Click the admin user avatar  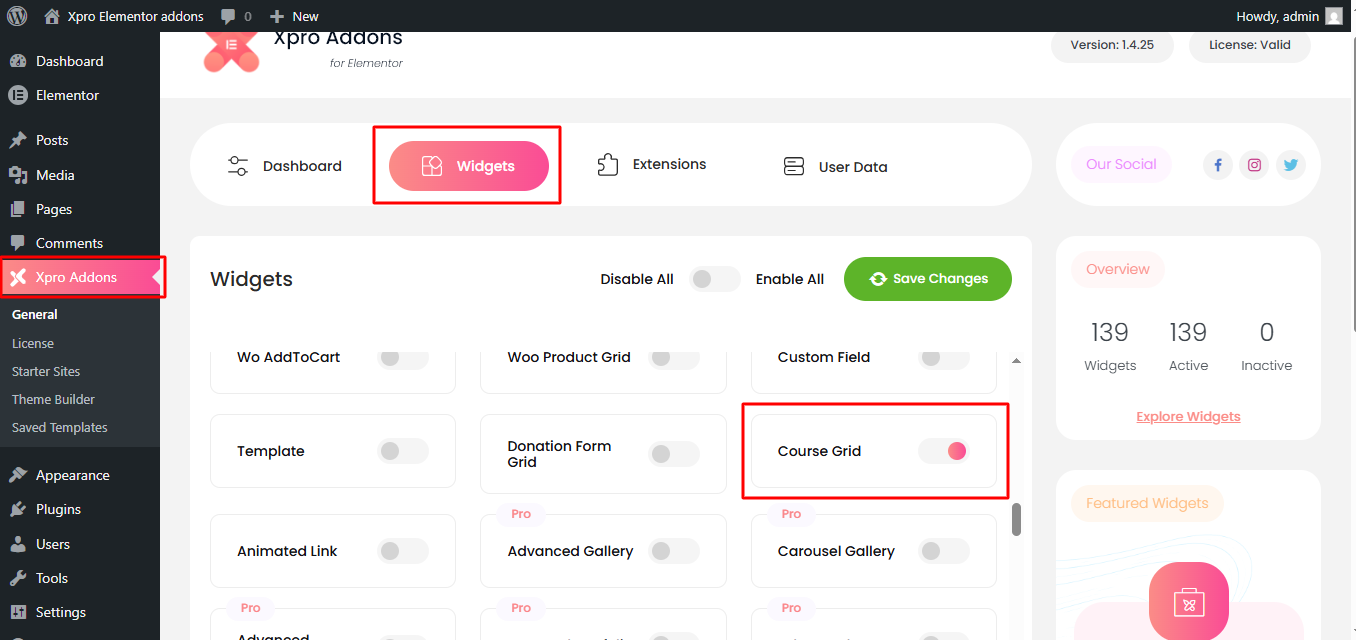[x=1334, y=16]
